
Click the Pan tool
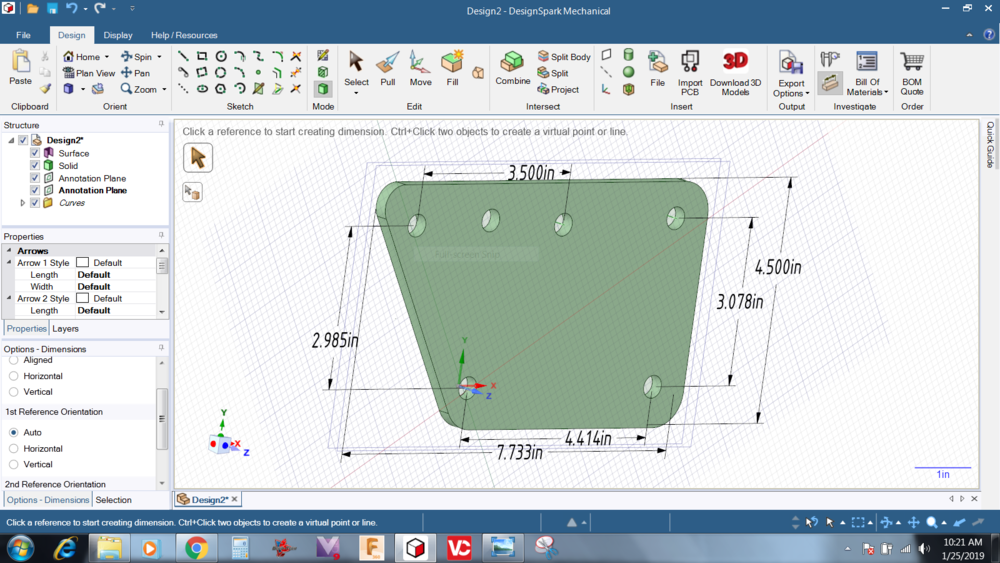[135, 73]
